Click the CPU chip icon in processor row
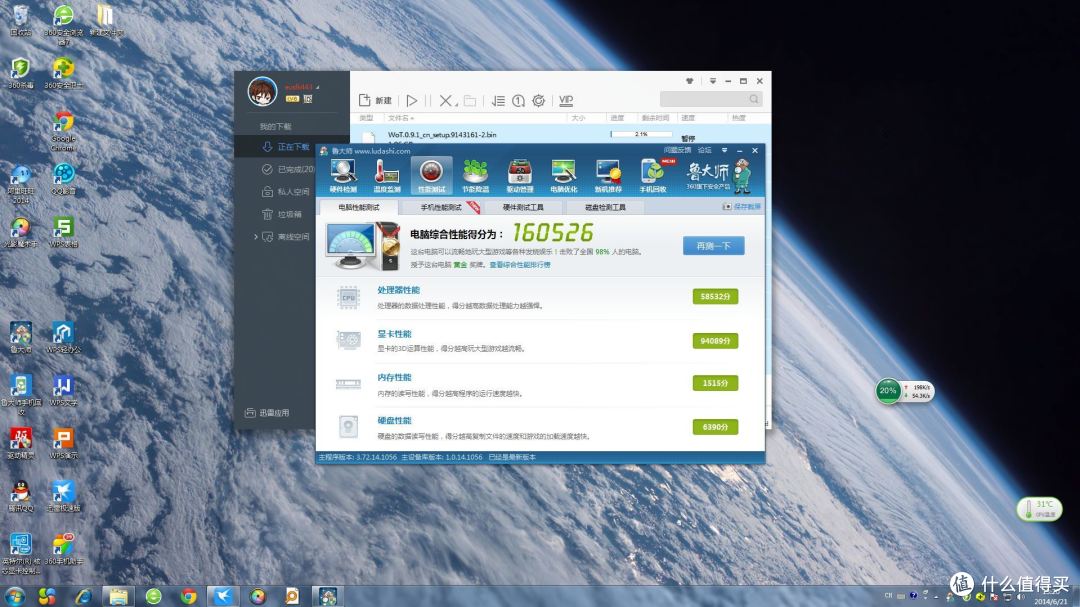The image size is (1080, 607). coord(349,298)
